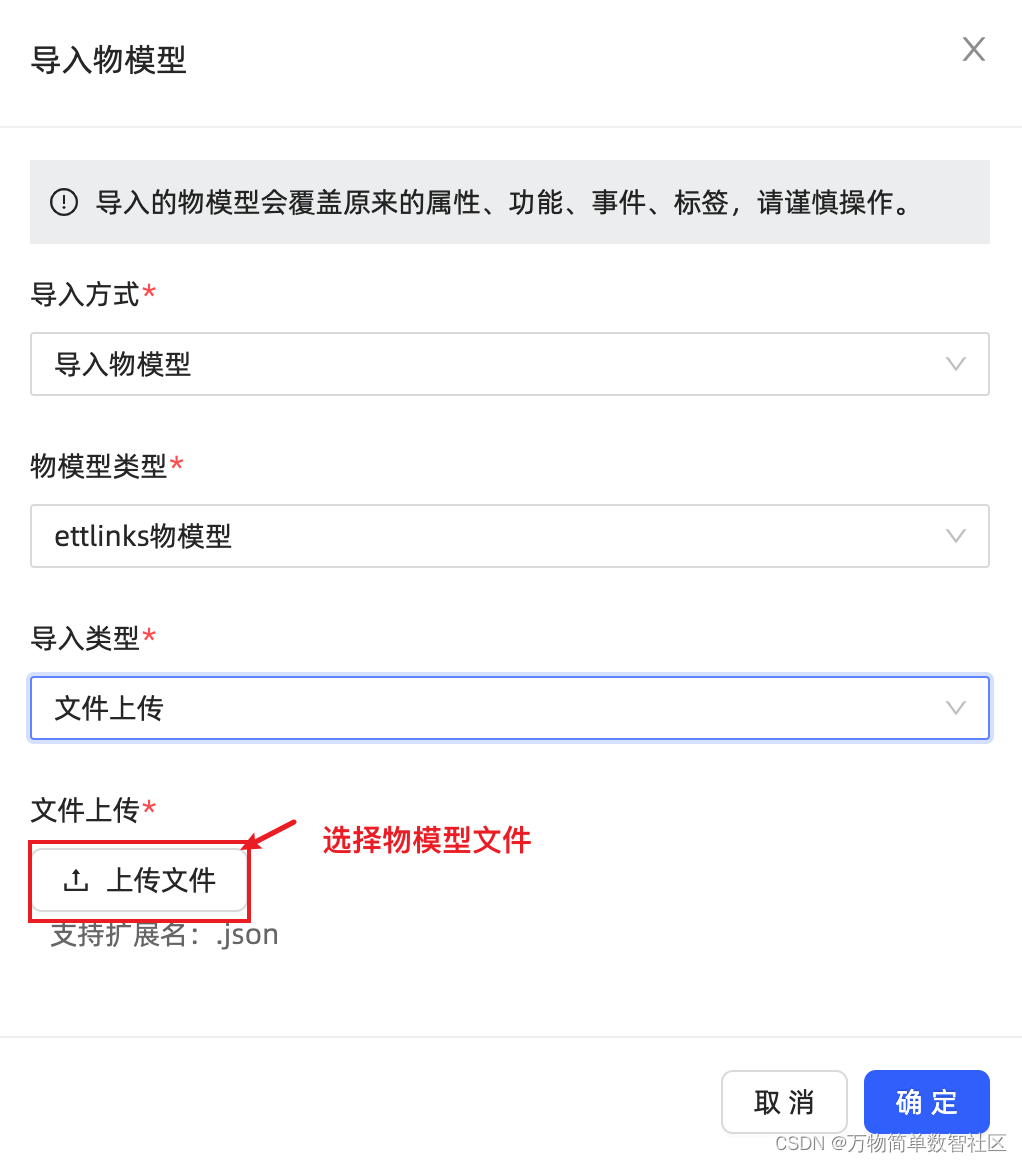Viewport: 1022px width, 1162px height.
Task: Click the 支持扩展名 .json hint text
Action: click(165, 935)
